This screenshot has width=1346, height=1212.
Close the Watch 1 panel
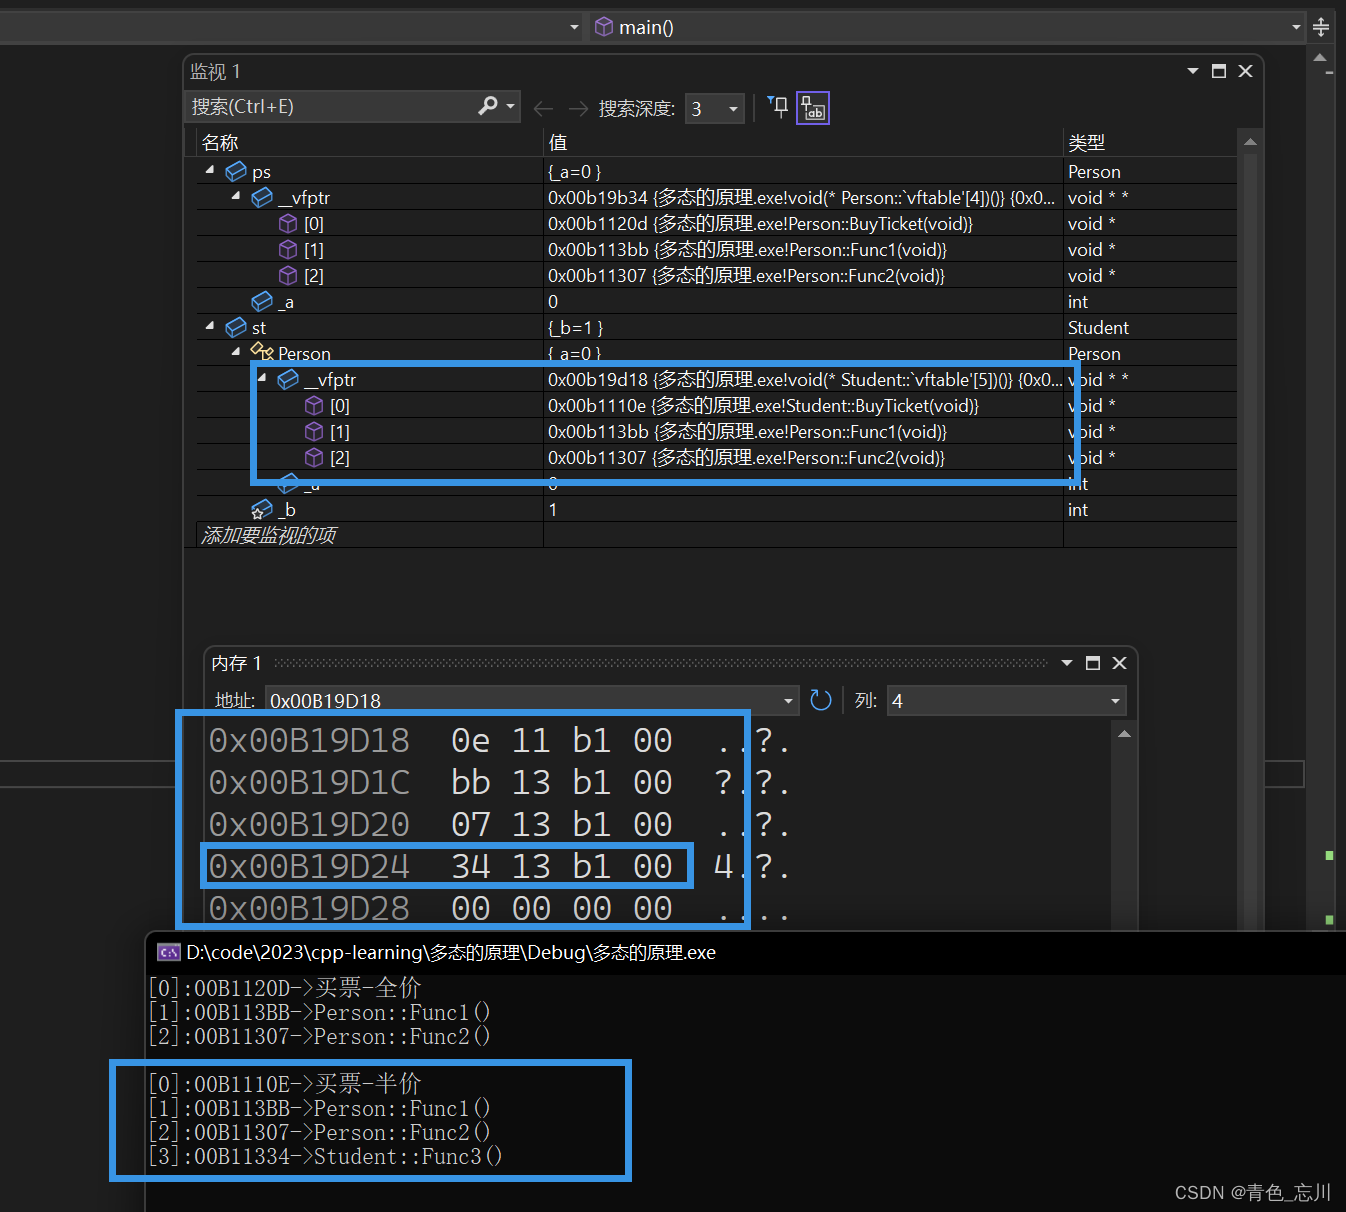pos(1246,71)
